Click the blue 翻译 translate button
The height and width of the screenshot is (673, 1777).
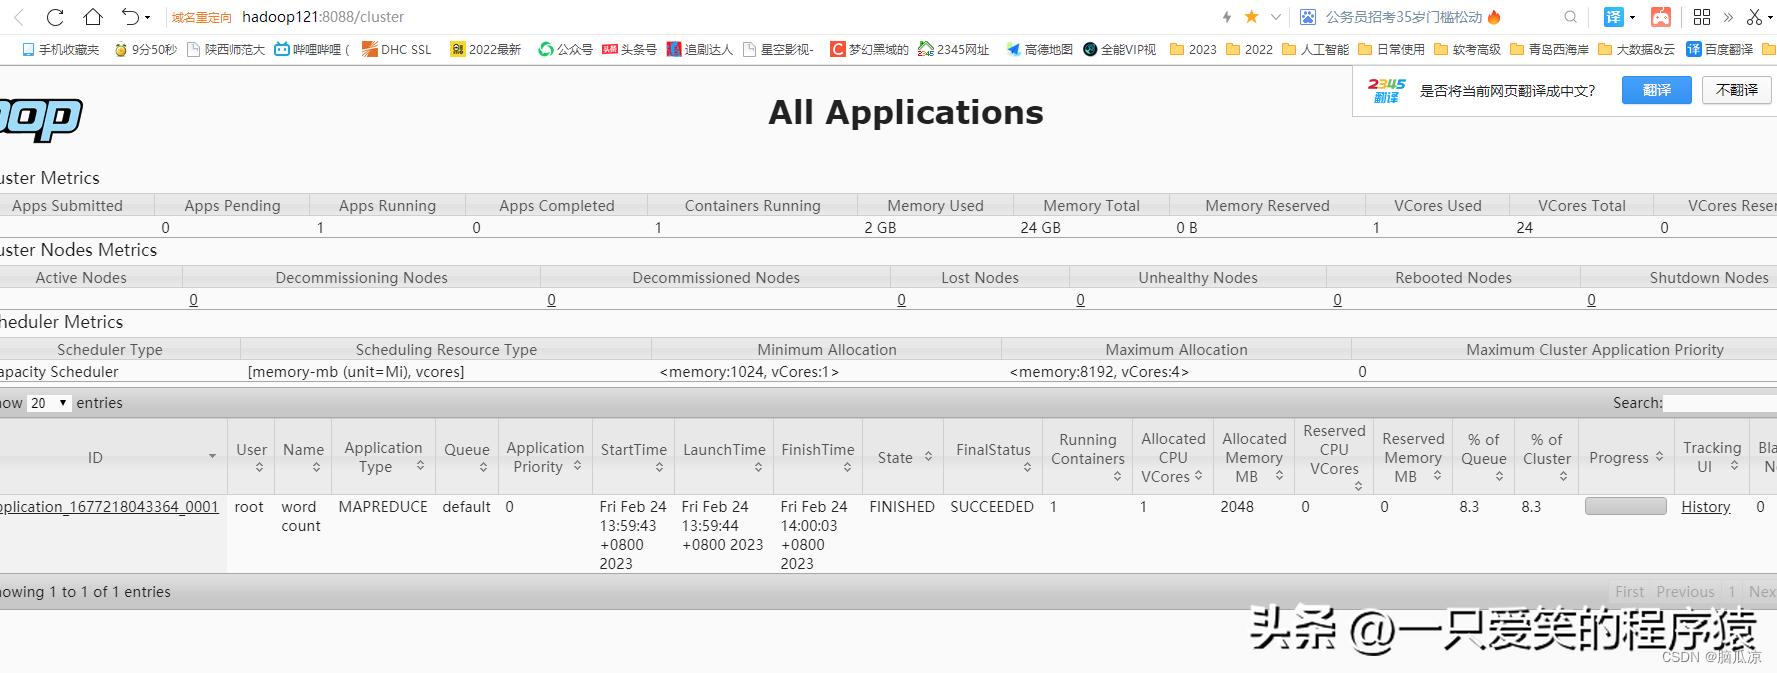pos(1656,90)
